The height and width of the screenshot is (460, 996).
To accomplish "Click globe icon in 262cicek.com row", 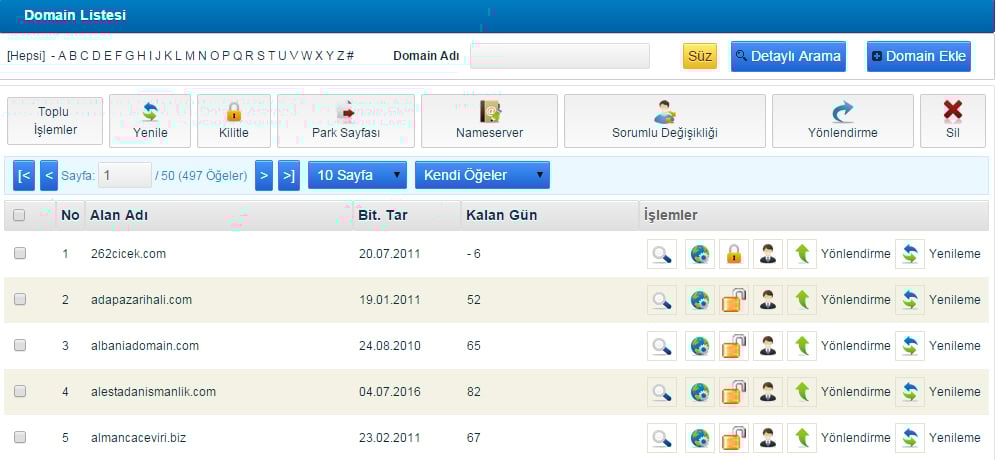I will point(700,254).
